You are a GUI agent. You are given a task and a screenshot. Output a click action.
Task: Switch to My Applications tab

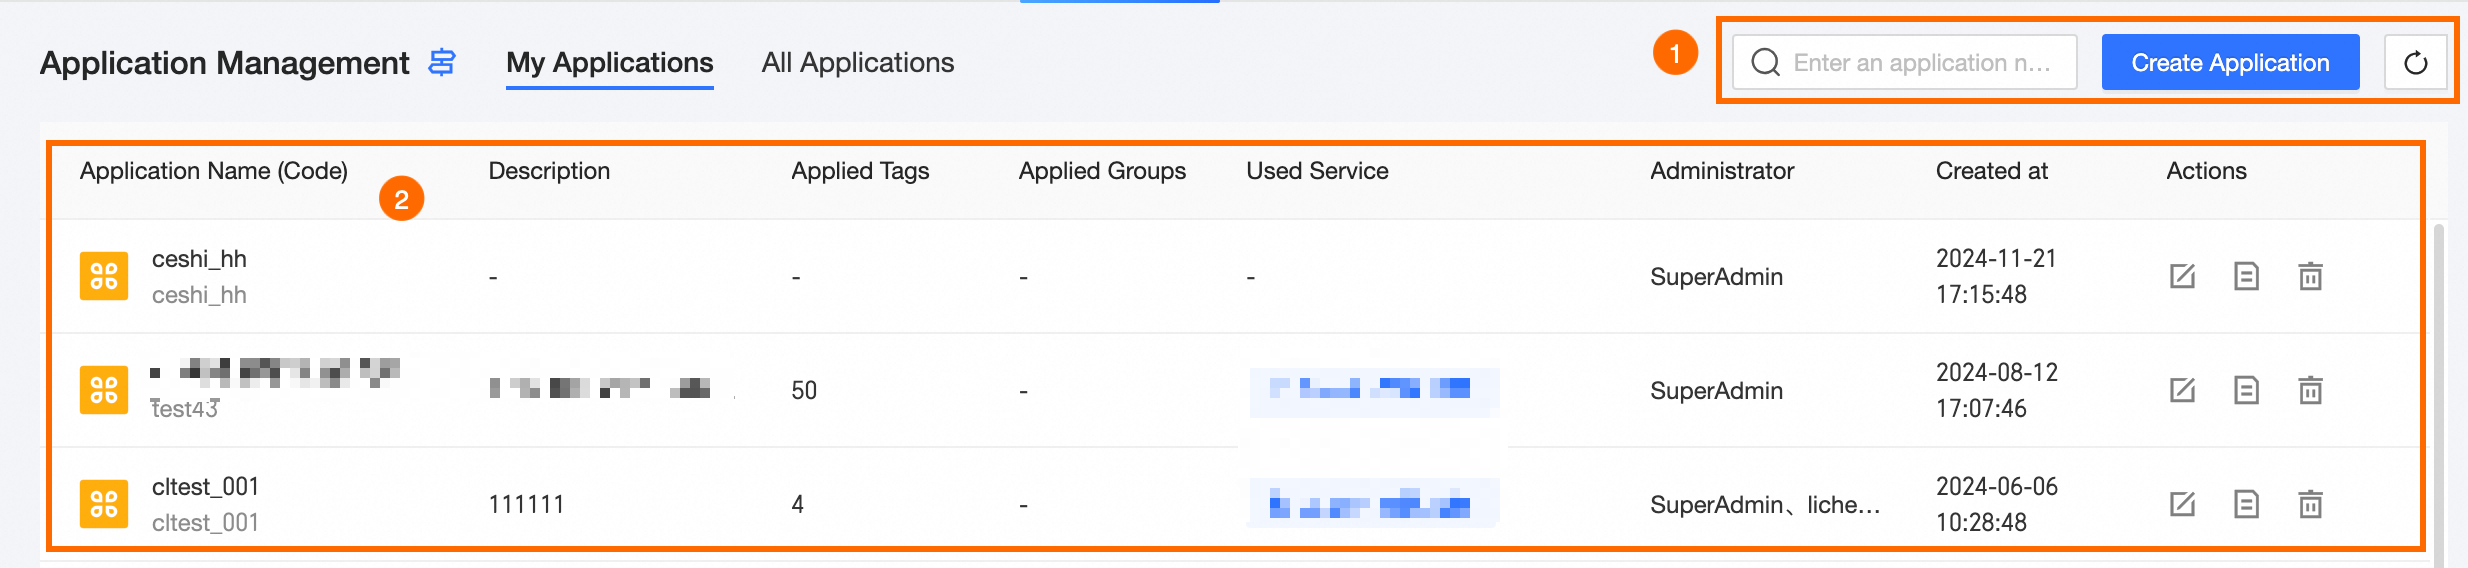point(609,63)
